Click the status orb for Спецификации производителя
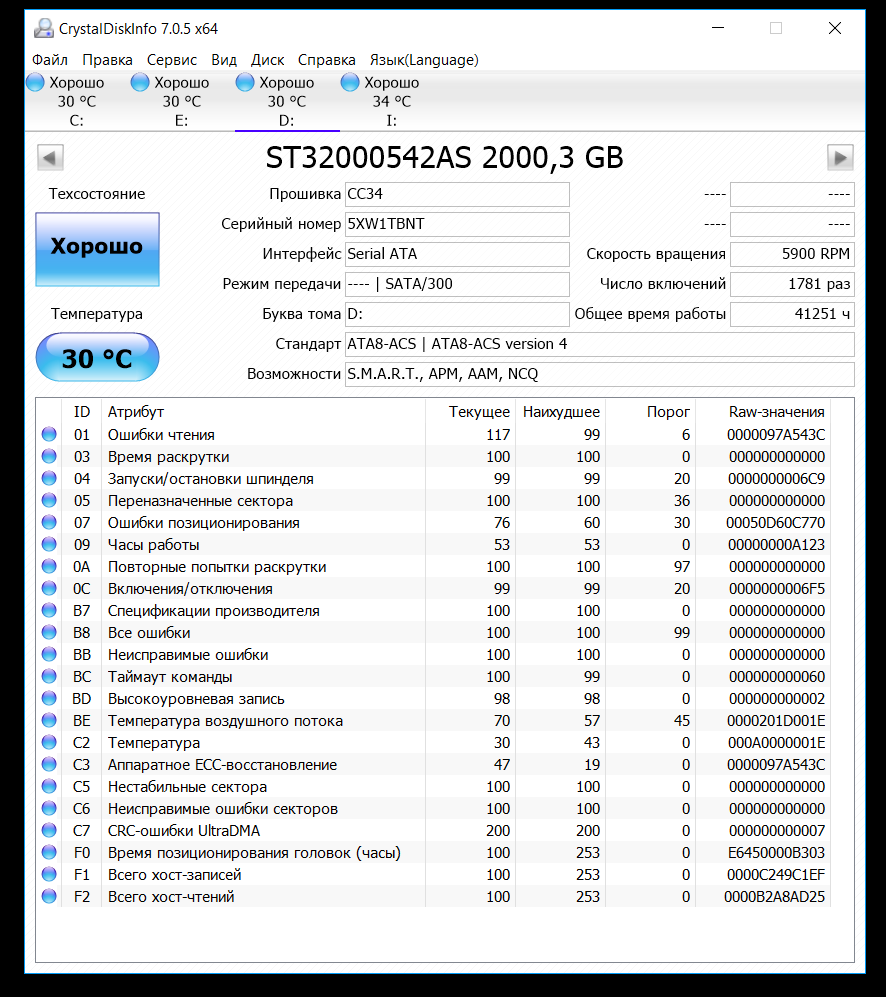This screenshot has width=886, height=997. tap(49, 610)
